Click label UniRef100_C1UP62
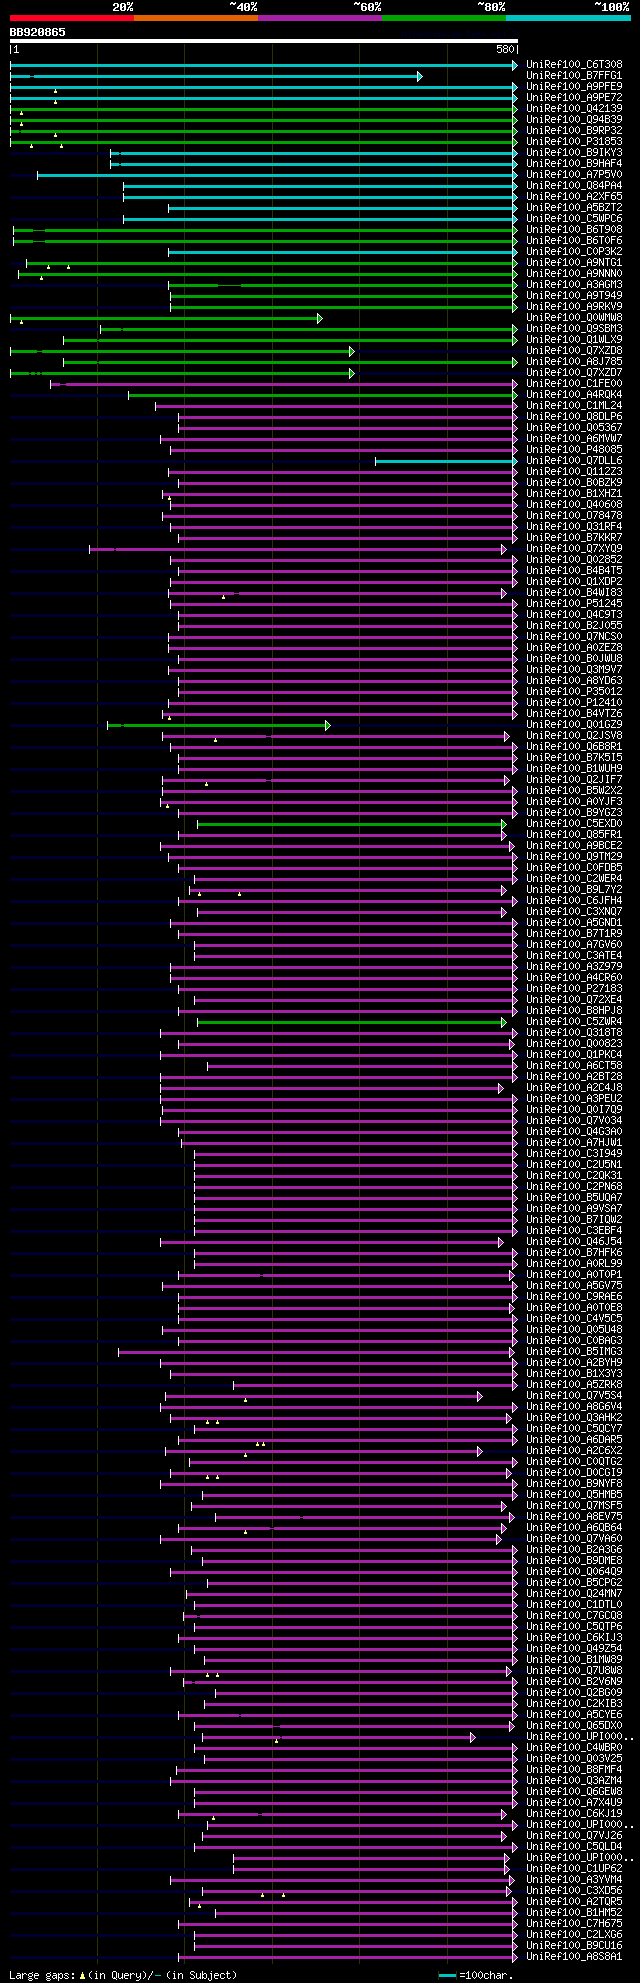640x1983 pixels. point(574,1869)
